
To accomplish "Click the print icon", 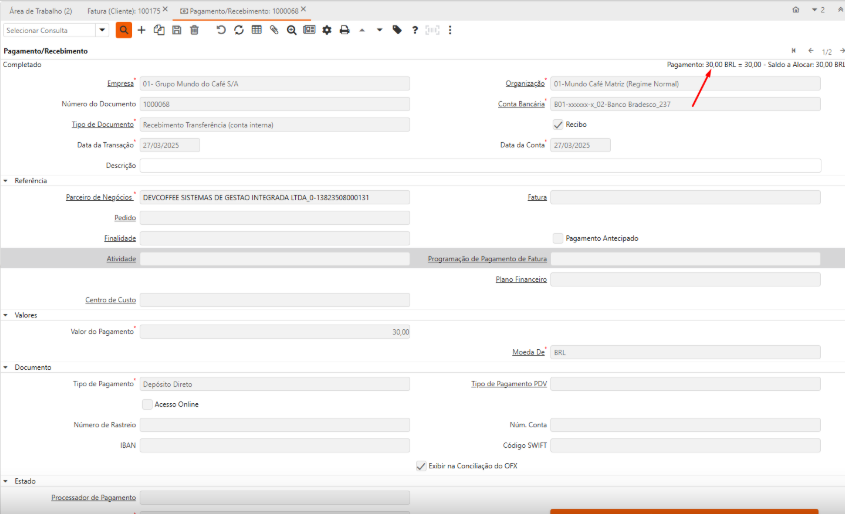I will (344, 30).
